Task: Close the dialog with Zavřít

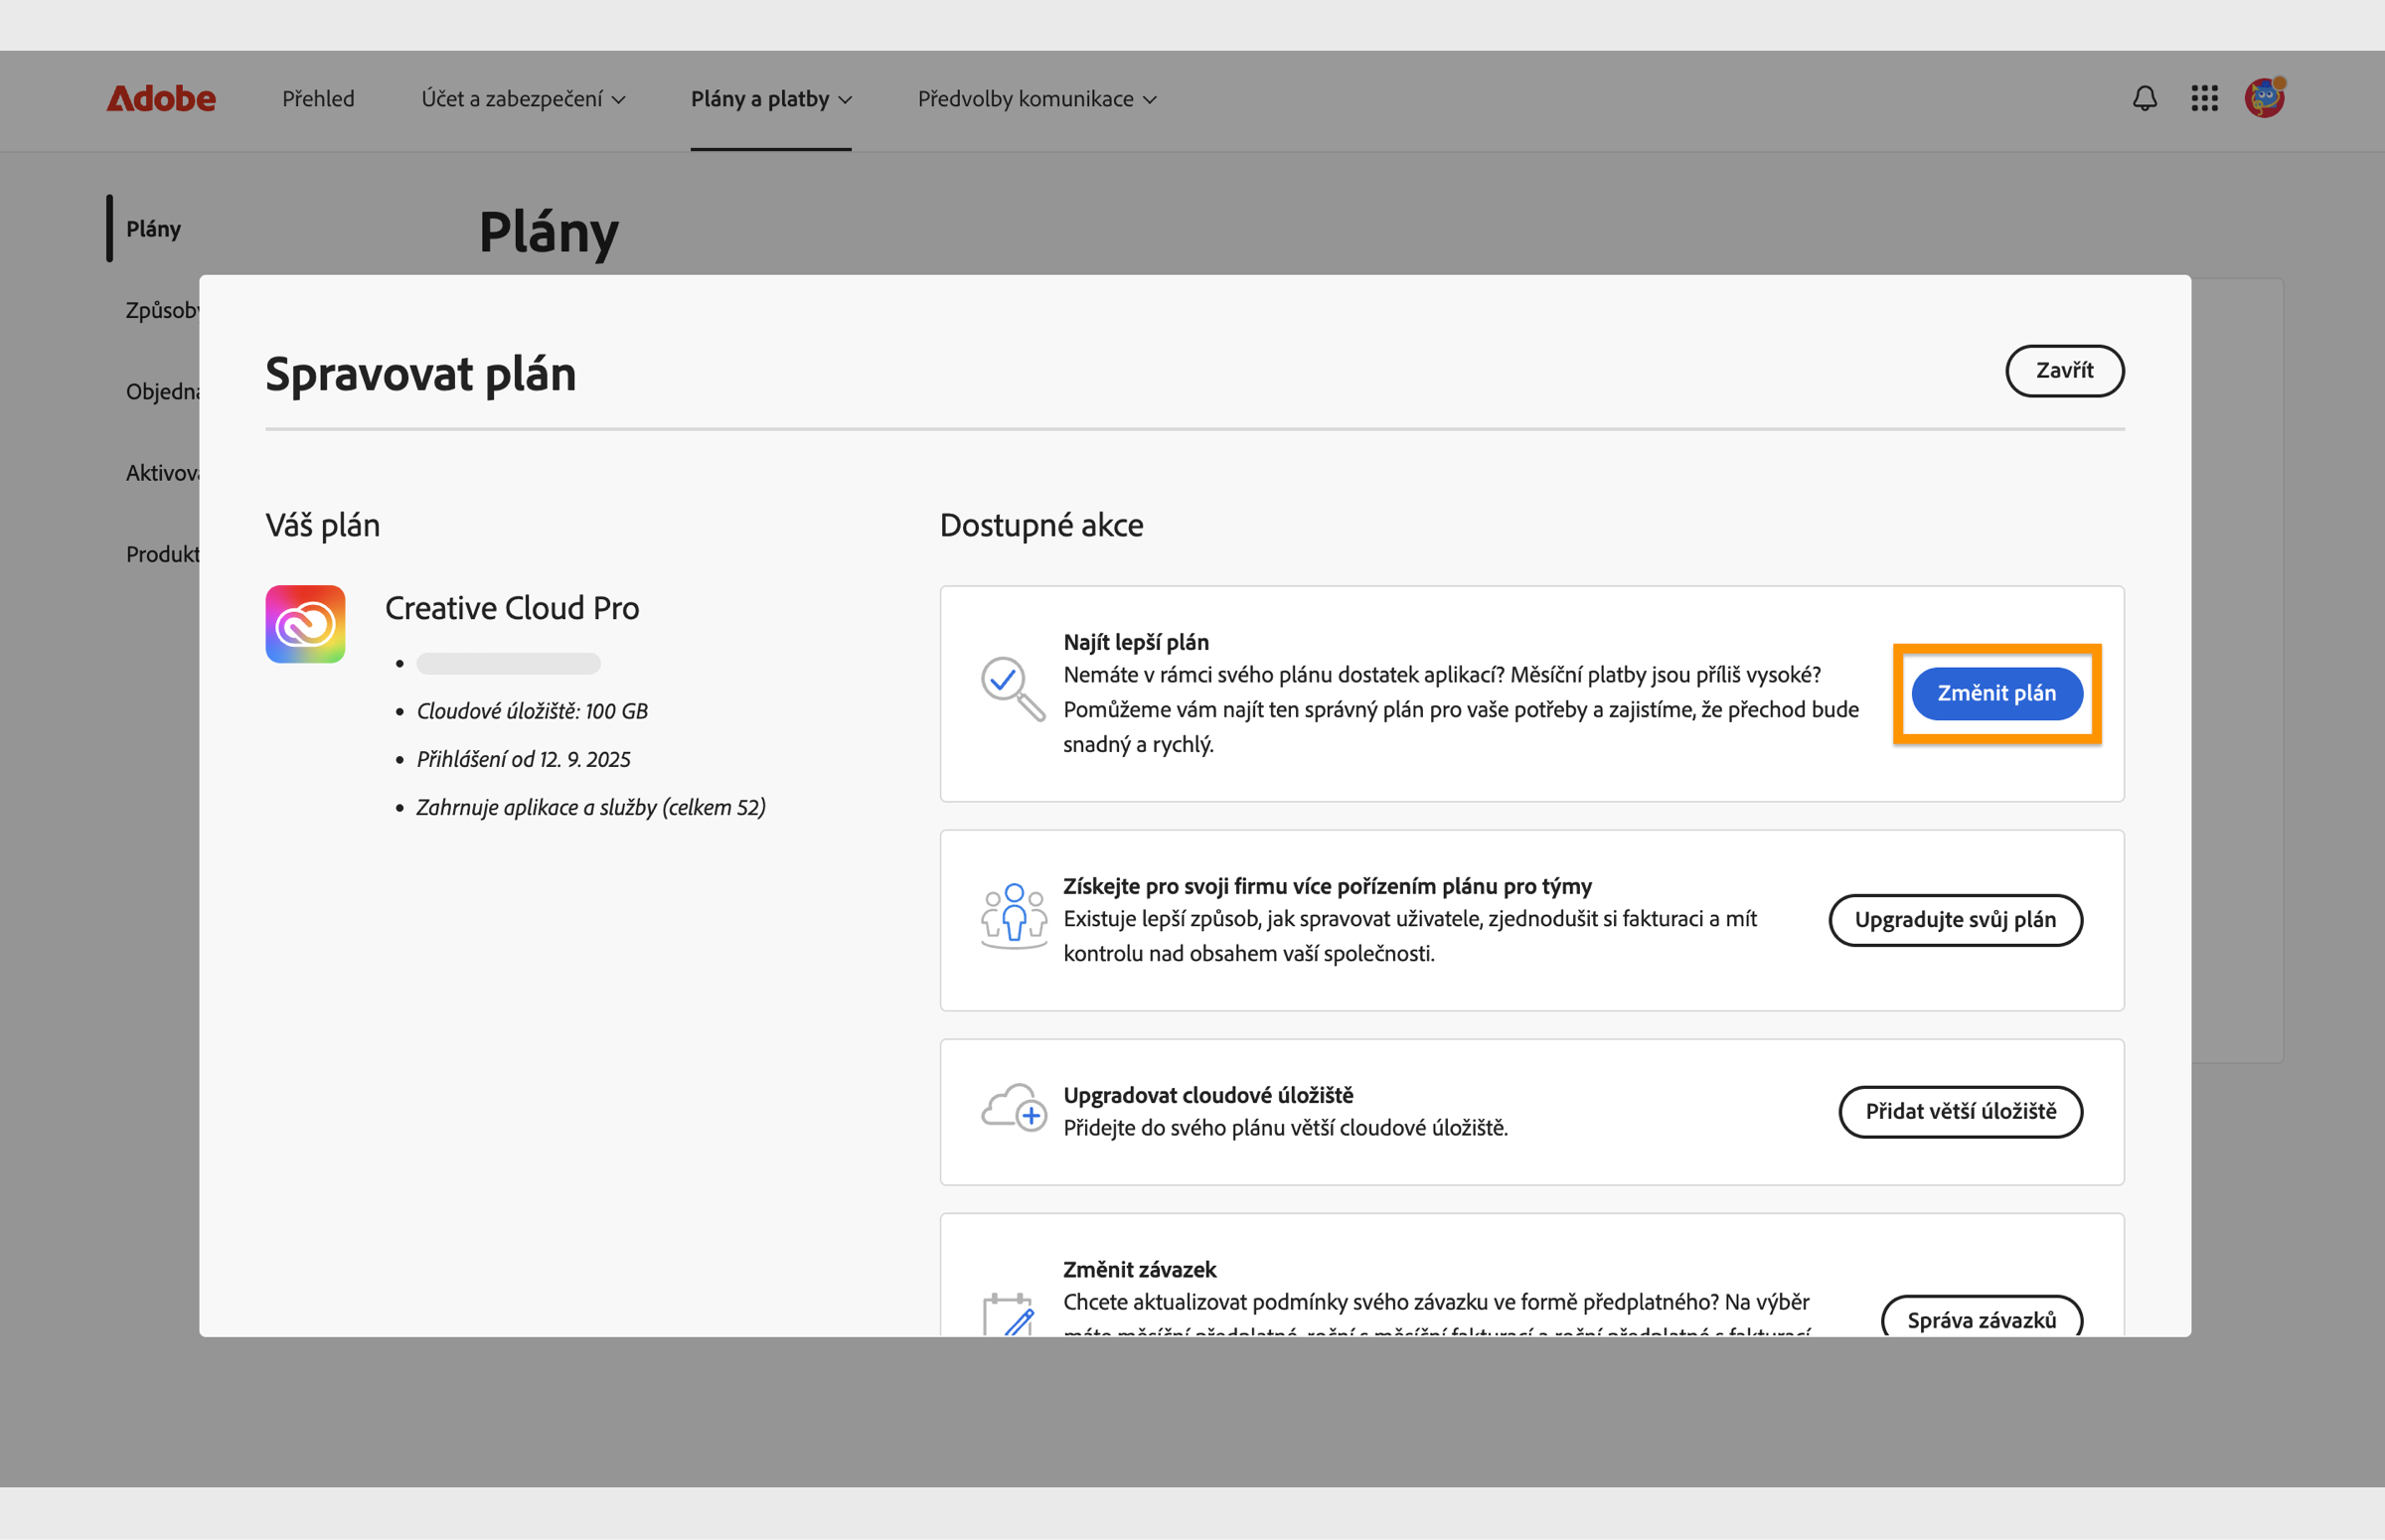Action: pyautogui.click(x=2064, y=371)
